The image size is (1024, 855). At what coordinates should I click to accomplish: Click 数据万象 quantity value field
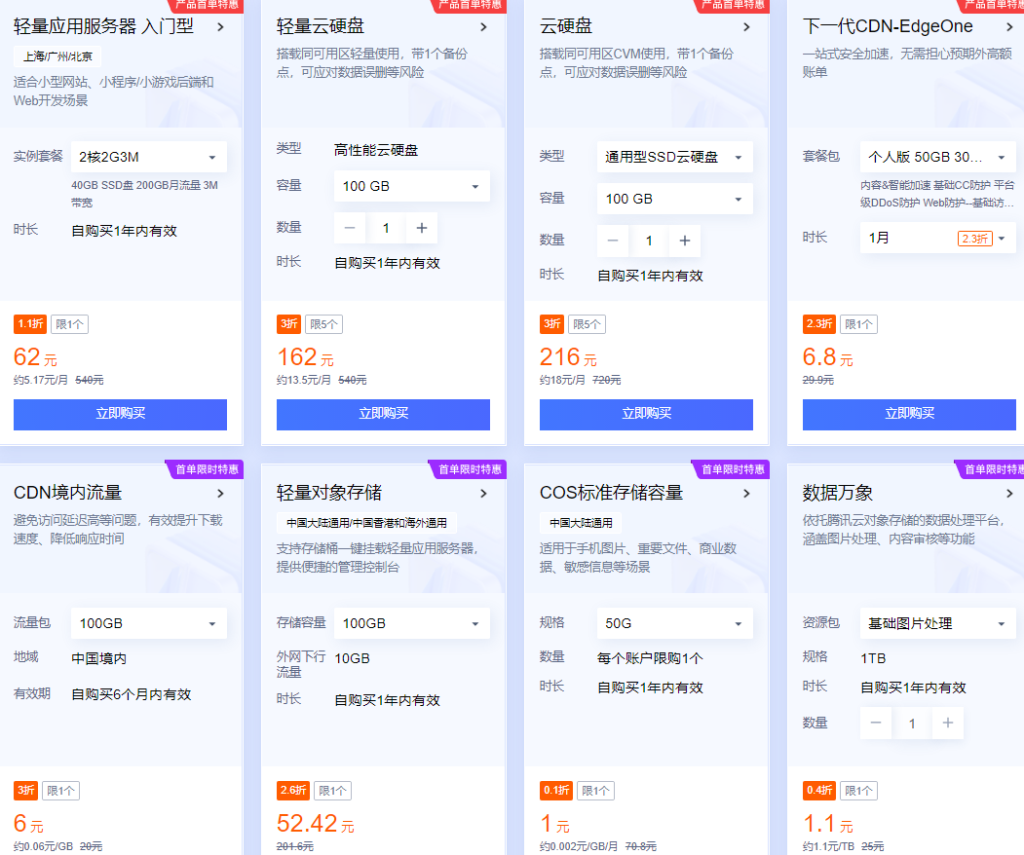click(912, 723)
